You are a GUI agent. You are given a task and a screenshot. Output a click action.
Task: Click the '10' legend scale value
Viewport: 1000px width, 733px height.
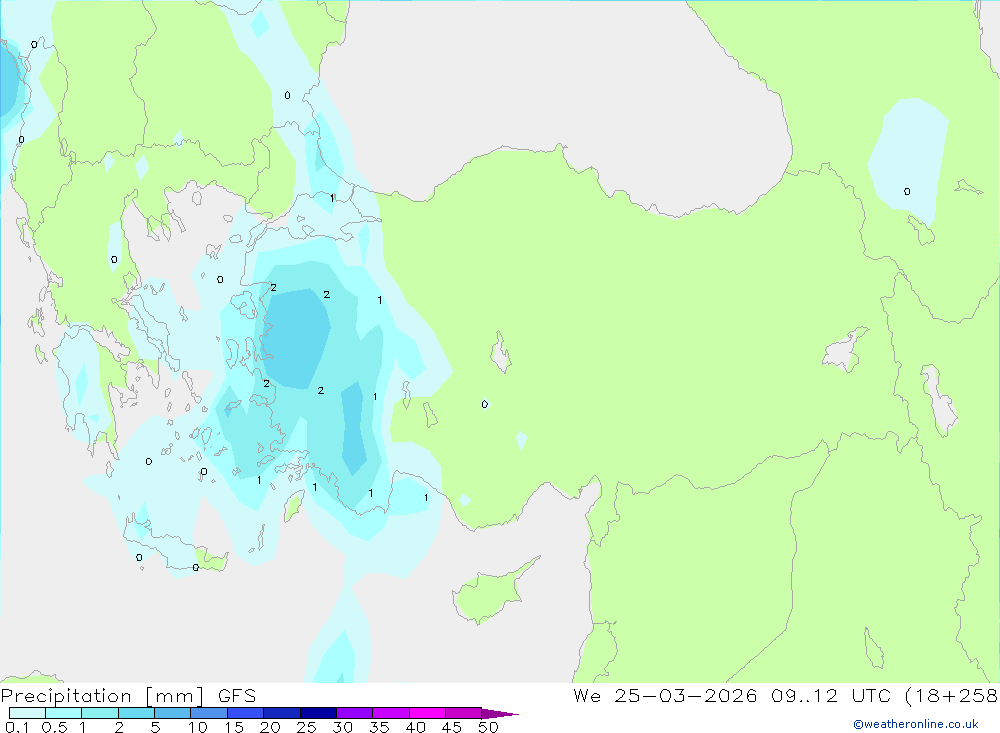click(x=198, y=727)
